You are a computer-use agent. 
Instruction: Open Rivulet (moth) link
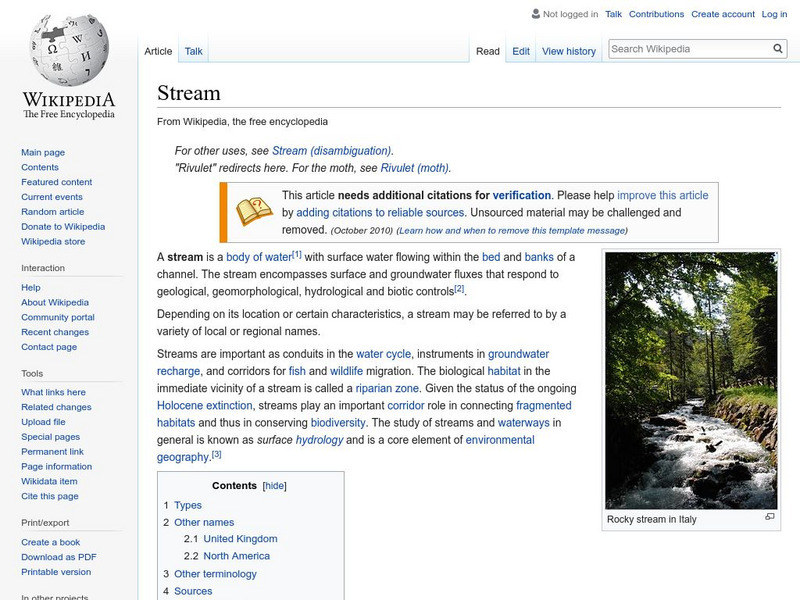(x=415, y=168)
